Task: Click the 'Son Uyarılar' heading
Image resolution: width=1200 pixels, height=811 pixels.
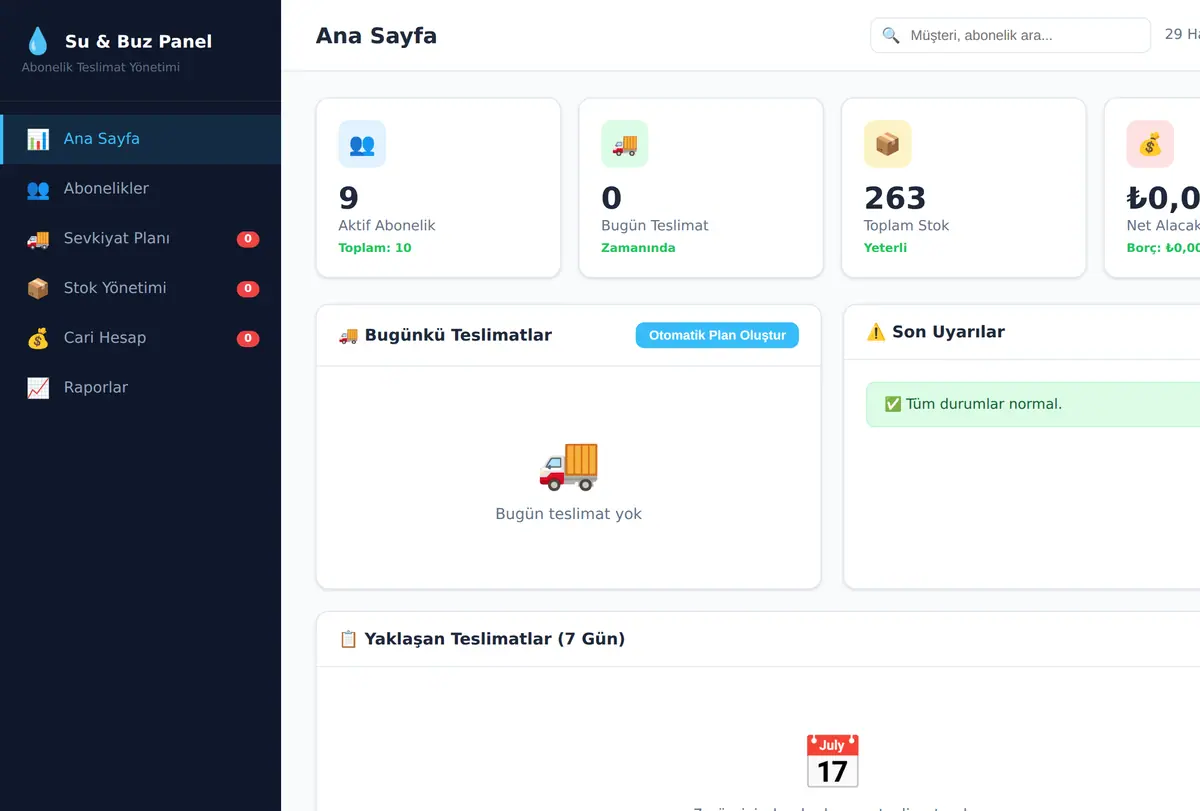Action: click(x=948, y=332)
